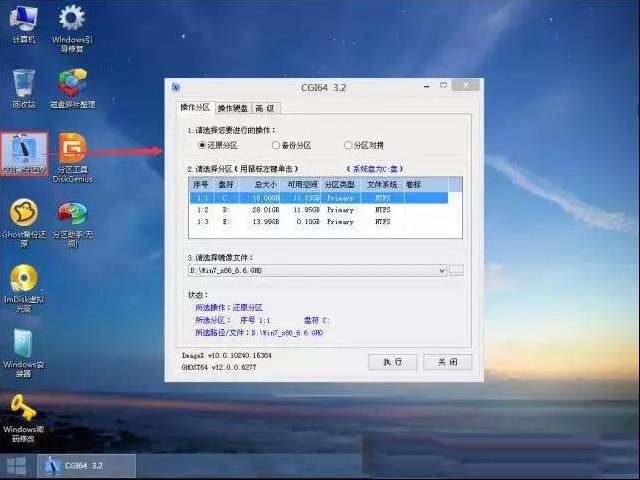Minimize the CGI64 window
The image size is (640, 480).
(x=427, y=87)
